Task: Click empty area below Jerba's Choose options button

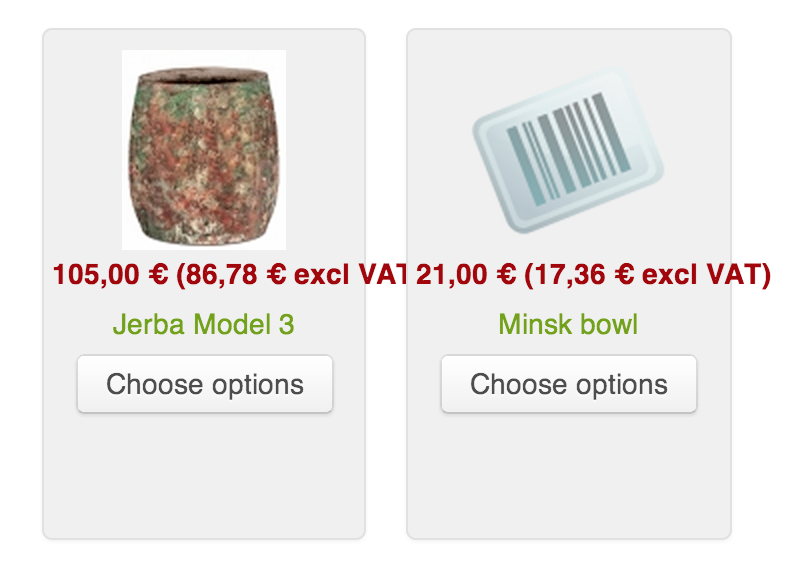Action: pos(204,475)
